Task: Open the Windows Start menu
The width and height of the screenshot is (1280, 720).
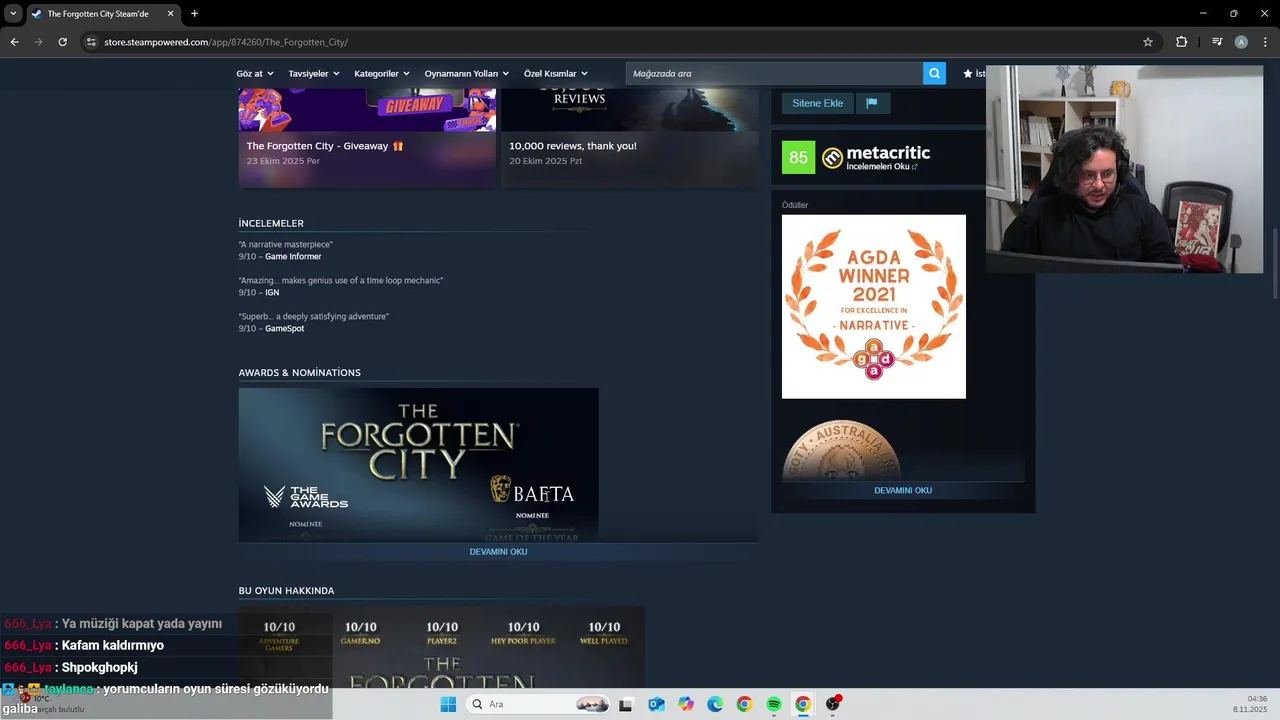Action: coord(448,704)
